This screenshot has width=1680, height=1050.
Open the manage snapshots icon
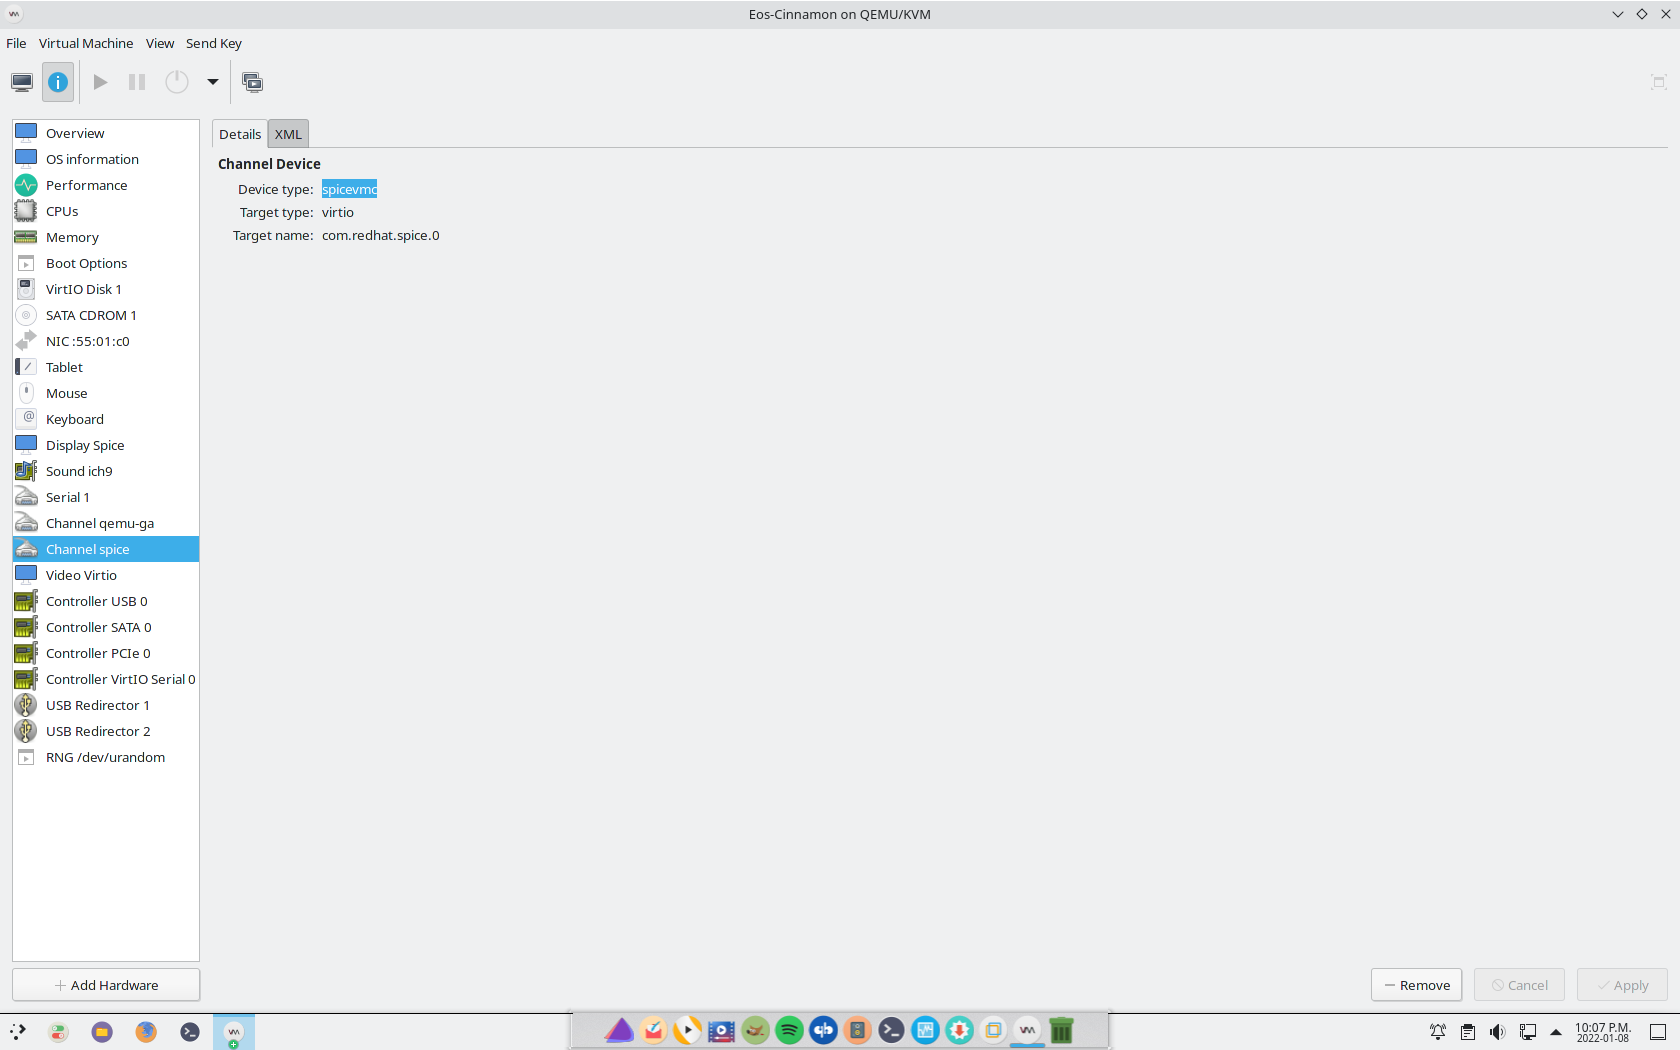pyautogui.click(x=253, y=82)
